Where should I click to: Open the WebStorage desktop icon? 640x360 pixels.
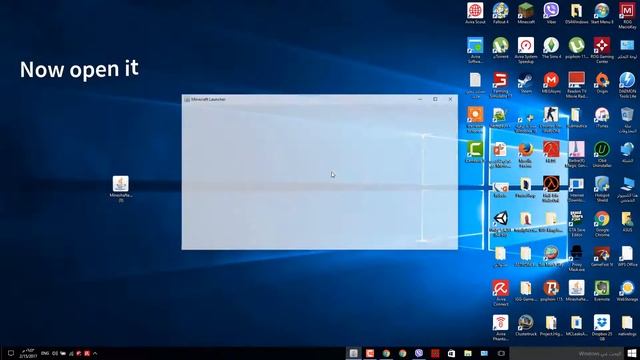pyautogui.click(x=627, y=290)
